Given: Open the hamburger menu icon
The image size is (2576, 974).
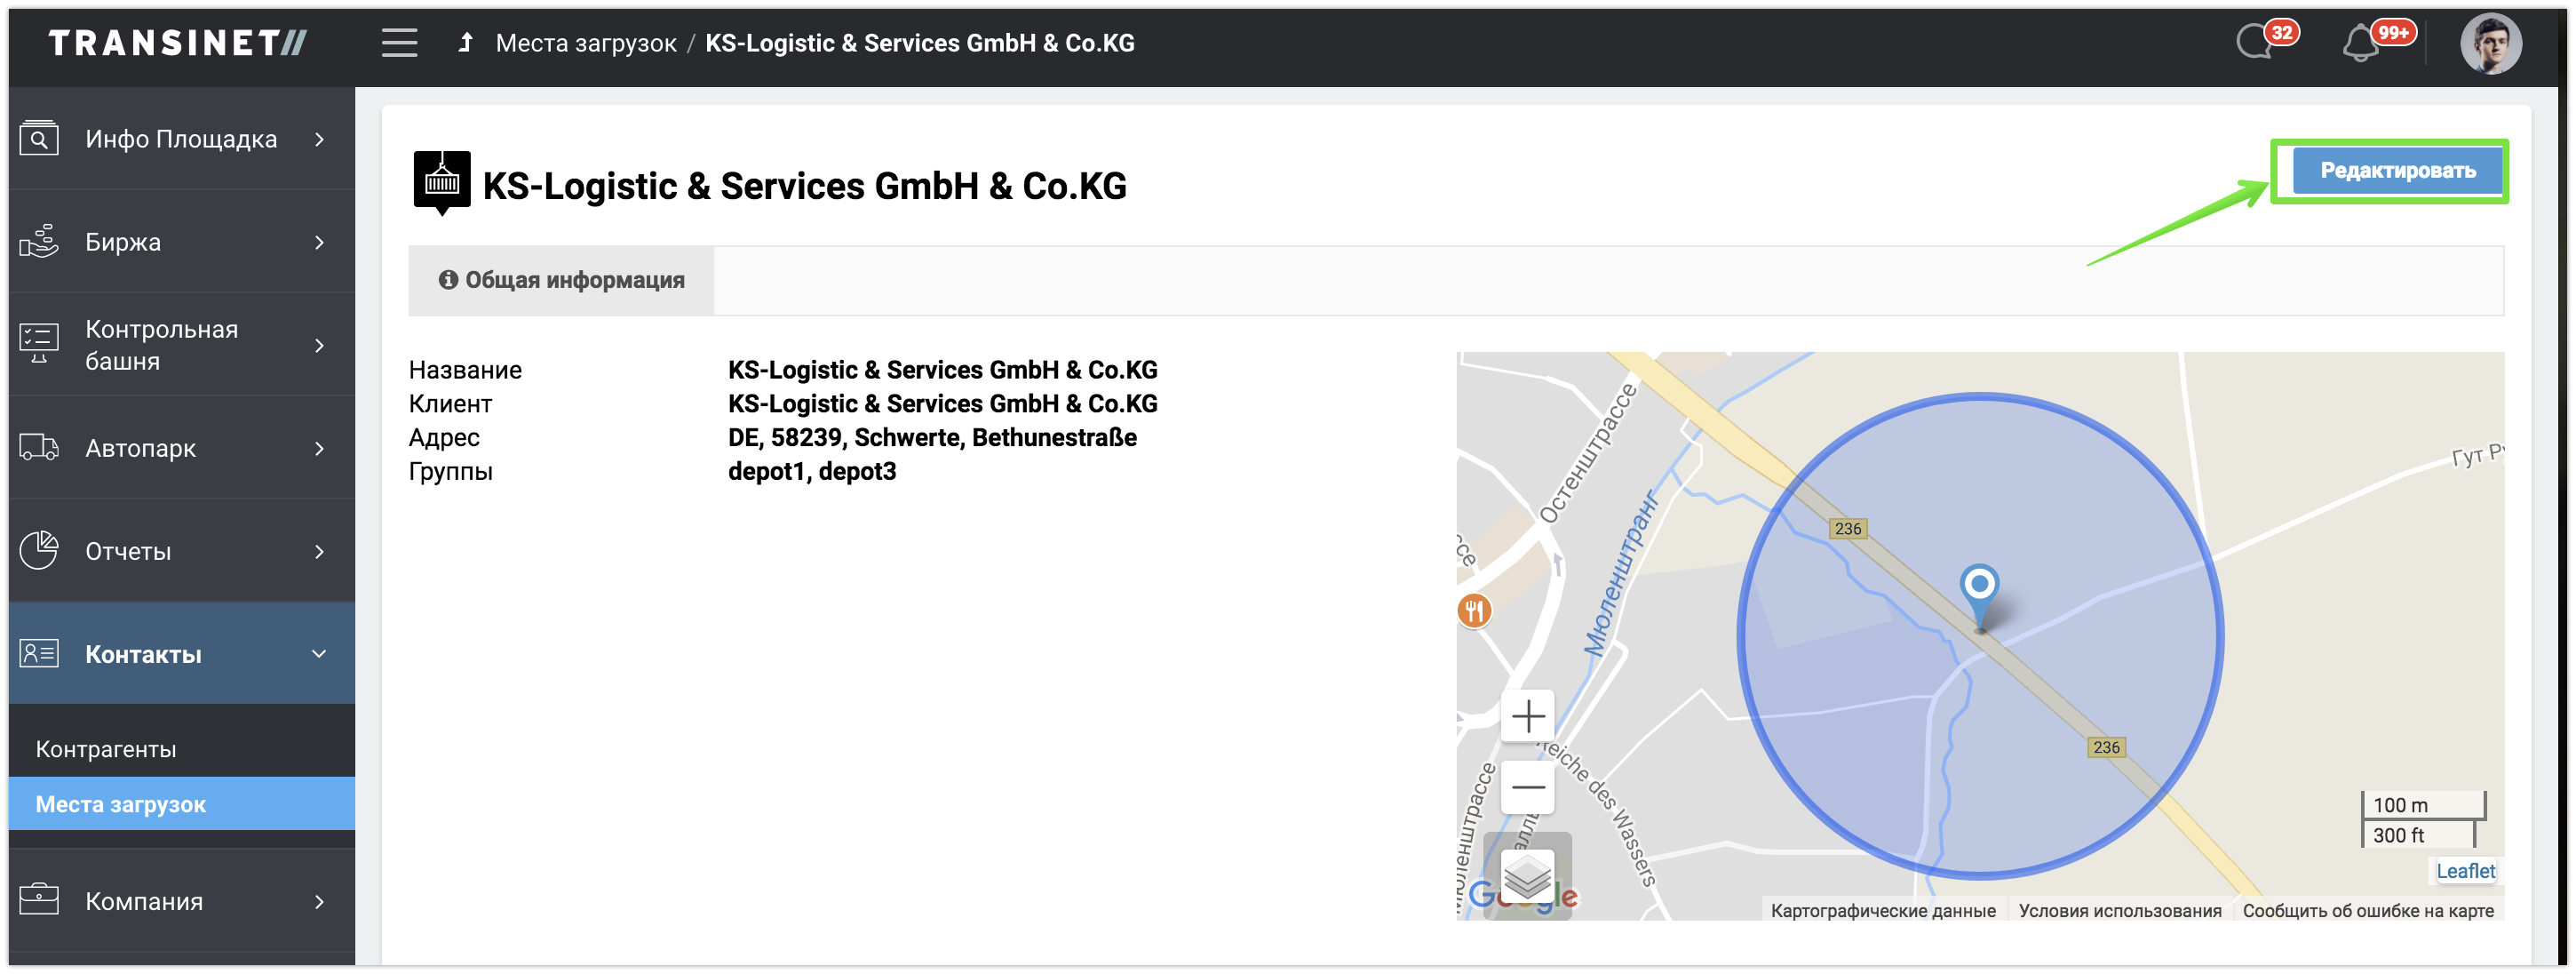Looking at the screenshot, I should click(399, 43).
